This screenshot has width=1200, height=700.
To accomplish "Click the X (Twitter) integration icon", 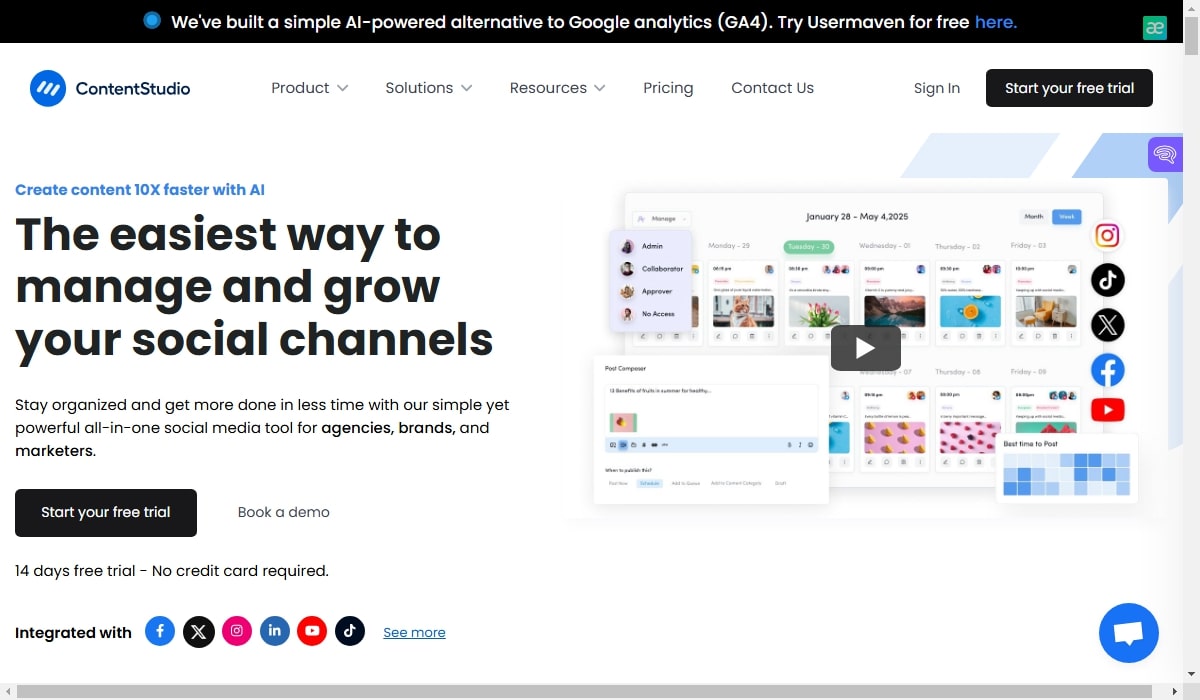I will point(199,631).
